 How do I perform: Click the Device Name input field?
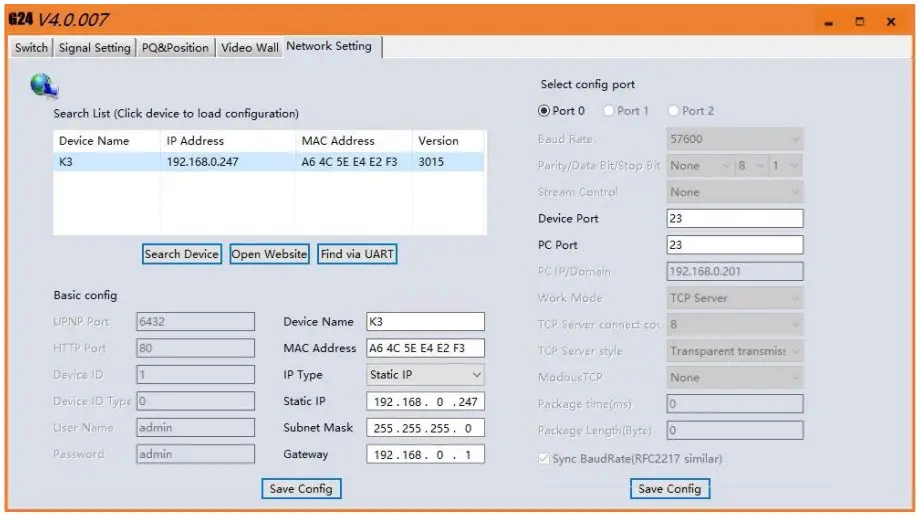pos(426,322)
